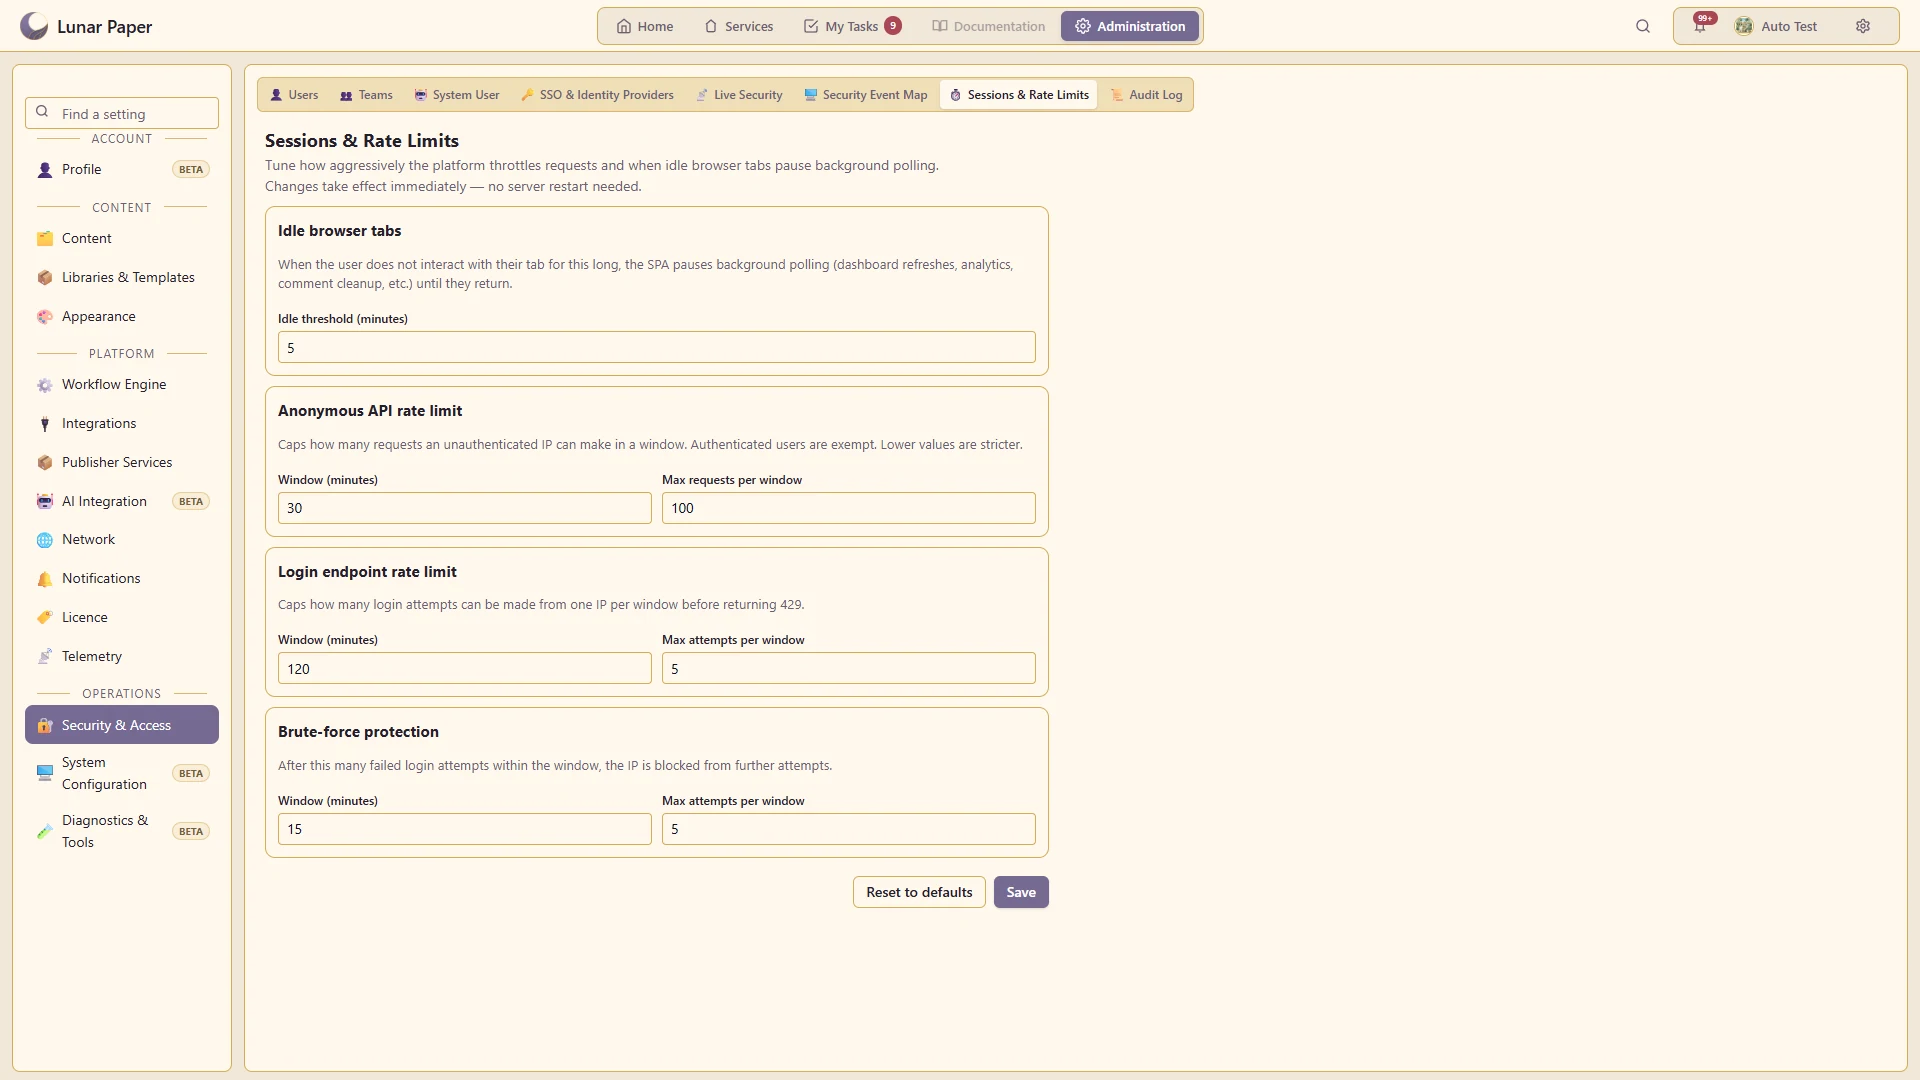Screen dimensions: 1920x1080
Task: Open My Tasks in top navigation
Action: (852, 26)
